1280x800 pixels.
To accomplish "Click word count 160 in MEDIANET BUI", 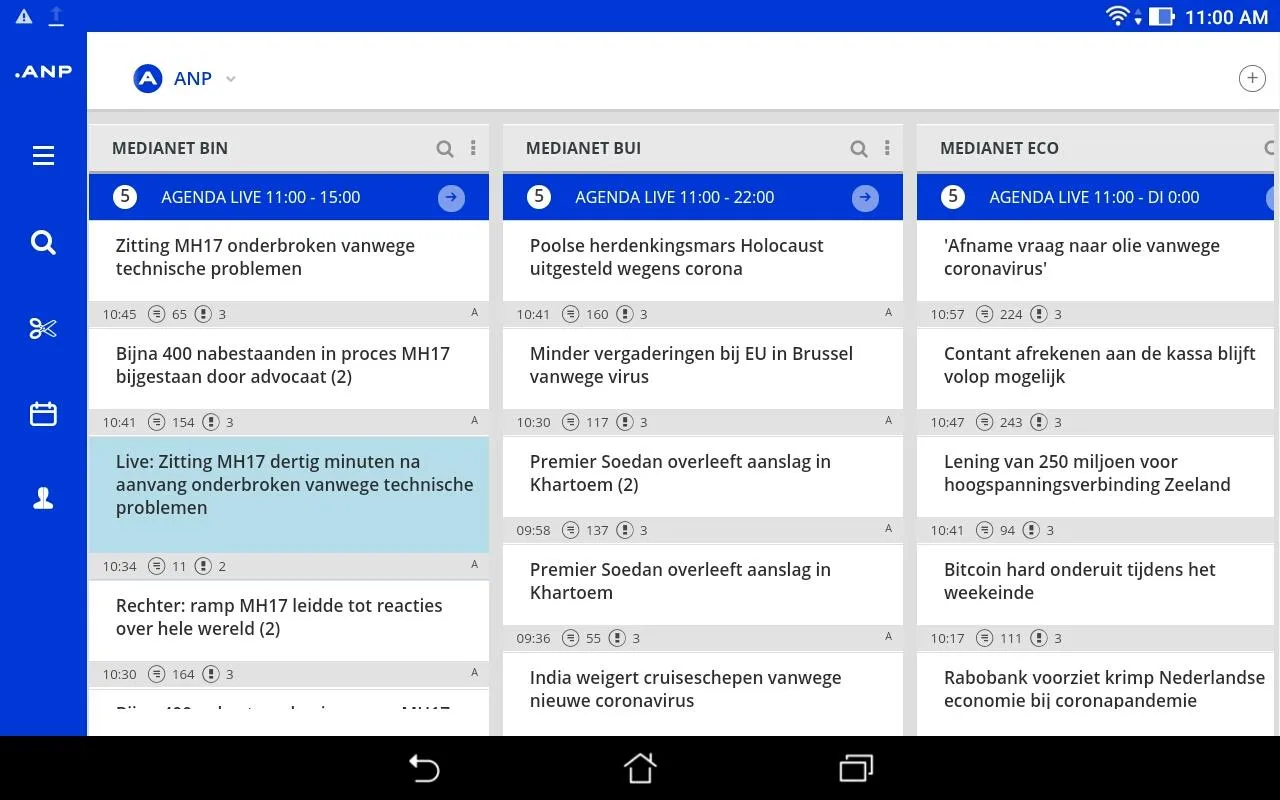I will (597, 314).
